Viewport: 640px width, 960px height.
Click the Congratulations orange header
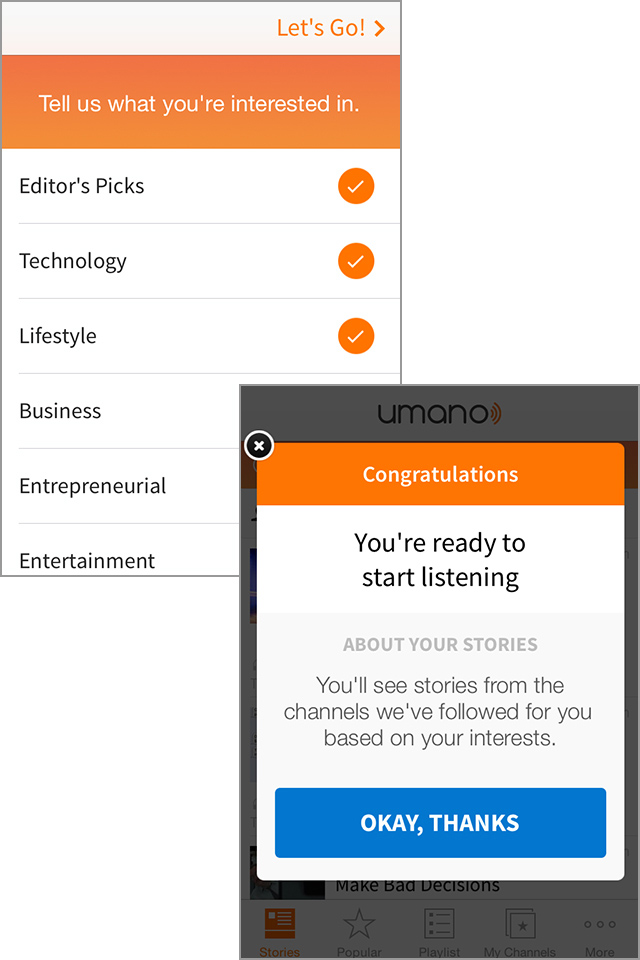click(440, 474)
